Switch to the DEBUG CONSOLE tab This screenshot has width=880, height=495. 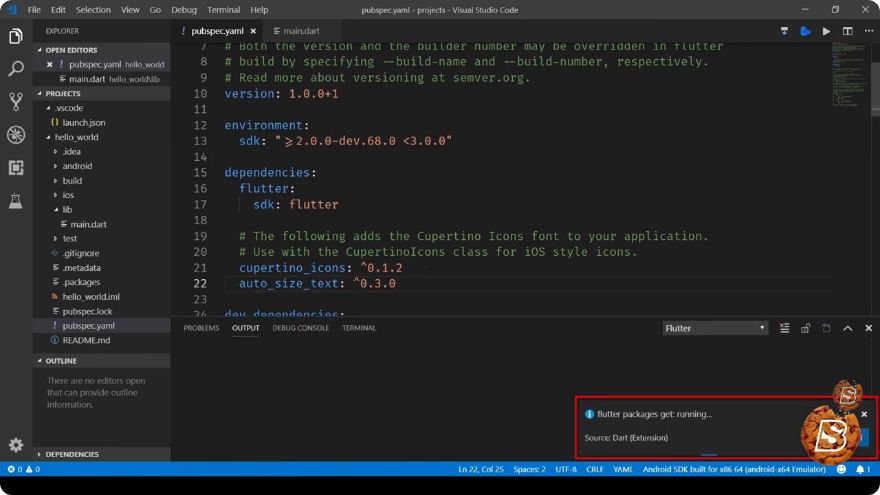tap(300, 328)
